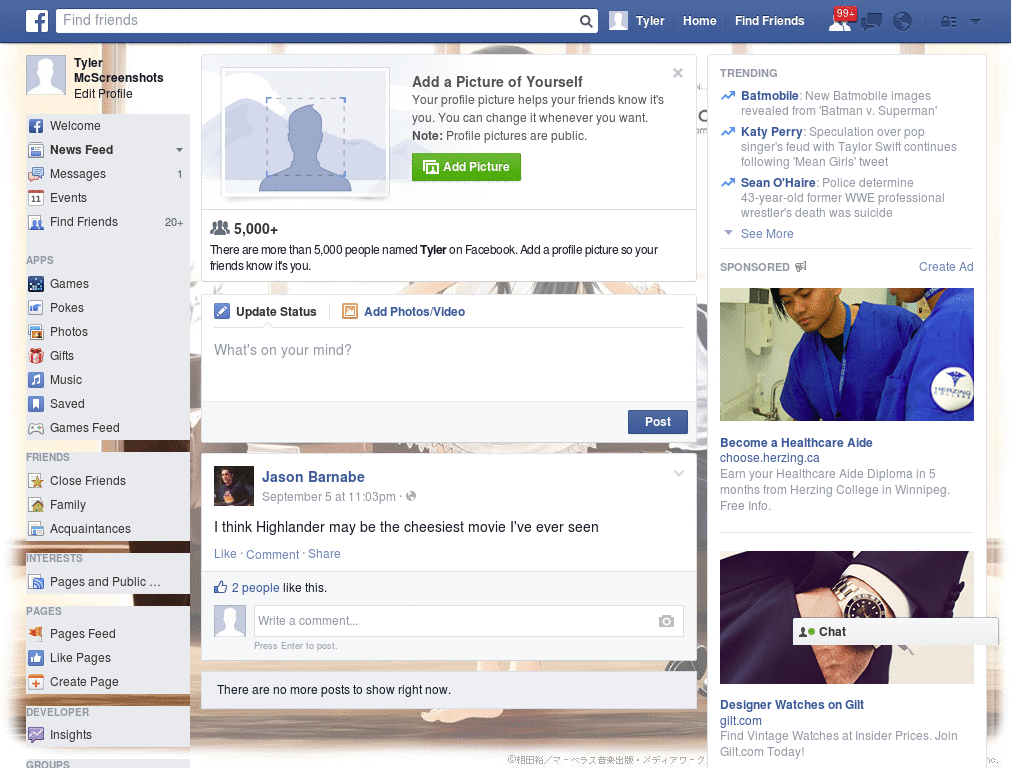1024x768 pixels.
Task: Click the Music note icon
Action: pyautogui.click(x=36, y=380)
